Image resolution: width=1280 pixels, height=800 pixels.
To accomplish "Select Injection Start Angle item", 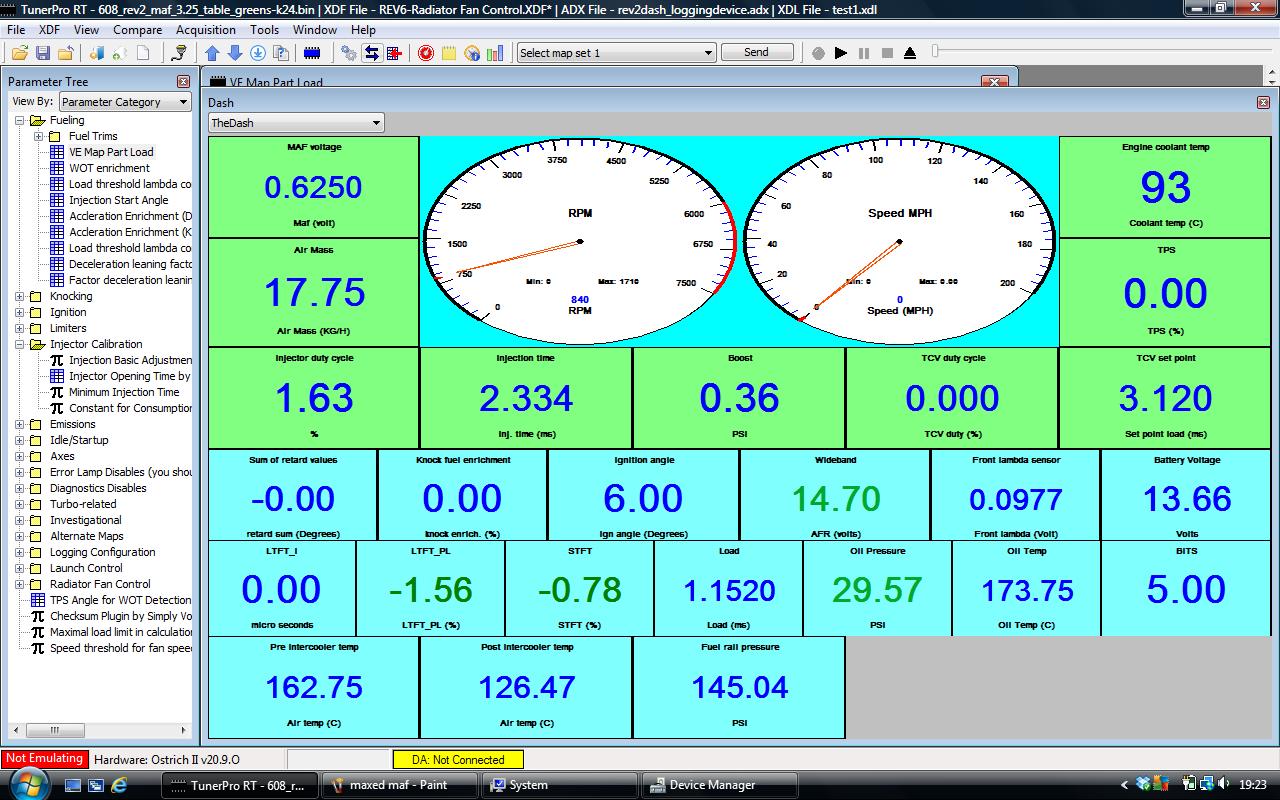I will (118, 200).
